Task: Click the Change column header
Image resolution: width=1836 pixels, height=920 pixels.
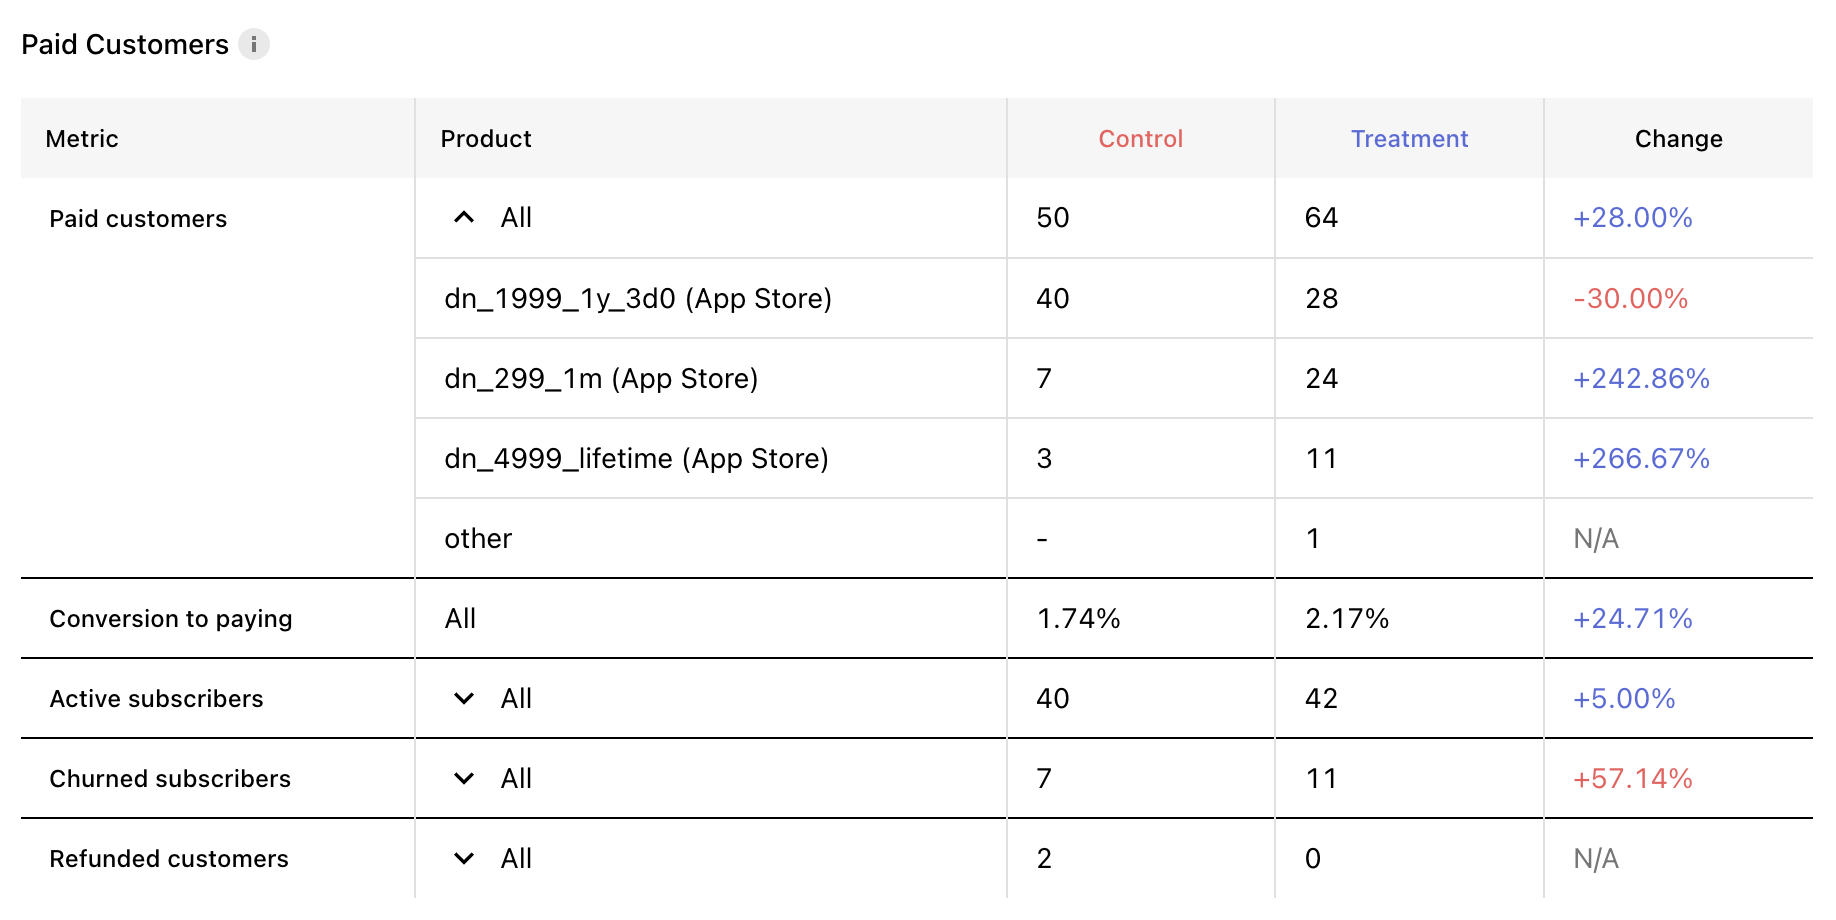Action: [x=1679, y=139]
